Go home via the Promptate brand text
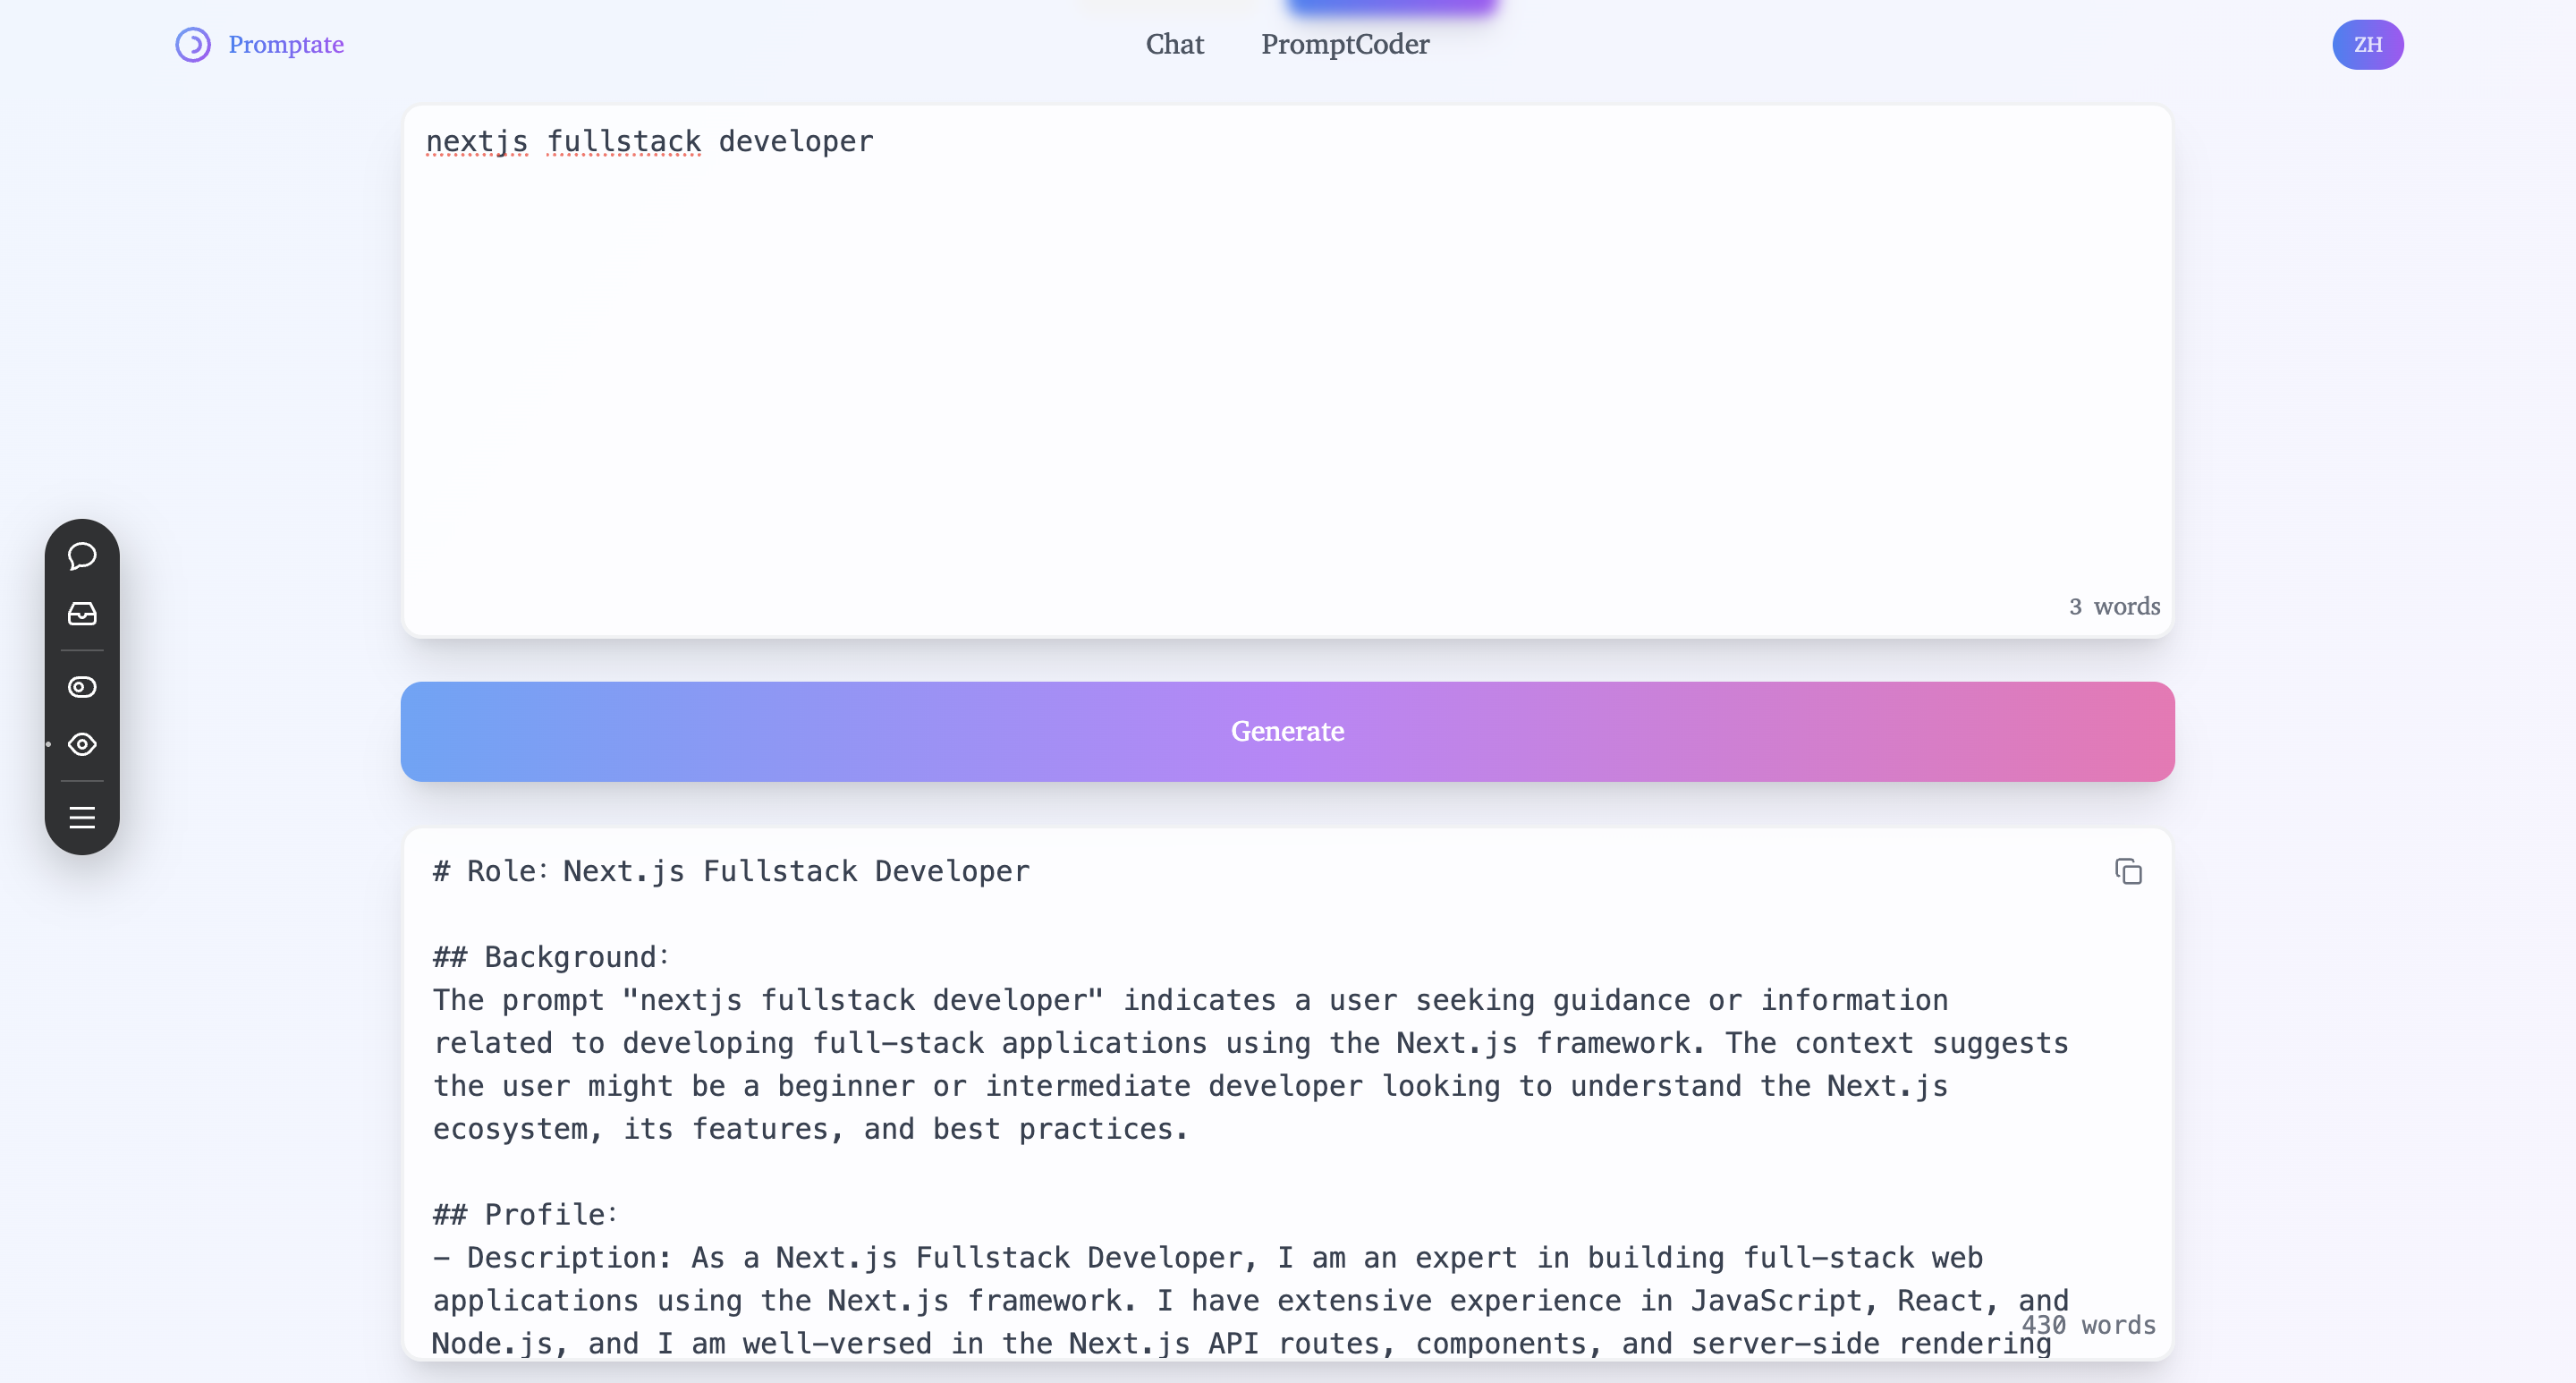Image resolution: width=2576 pixels, height=1383 pixels. click(x=286, y=45)
